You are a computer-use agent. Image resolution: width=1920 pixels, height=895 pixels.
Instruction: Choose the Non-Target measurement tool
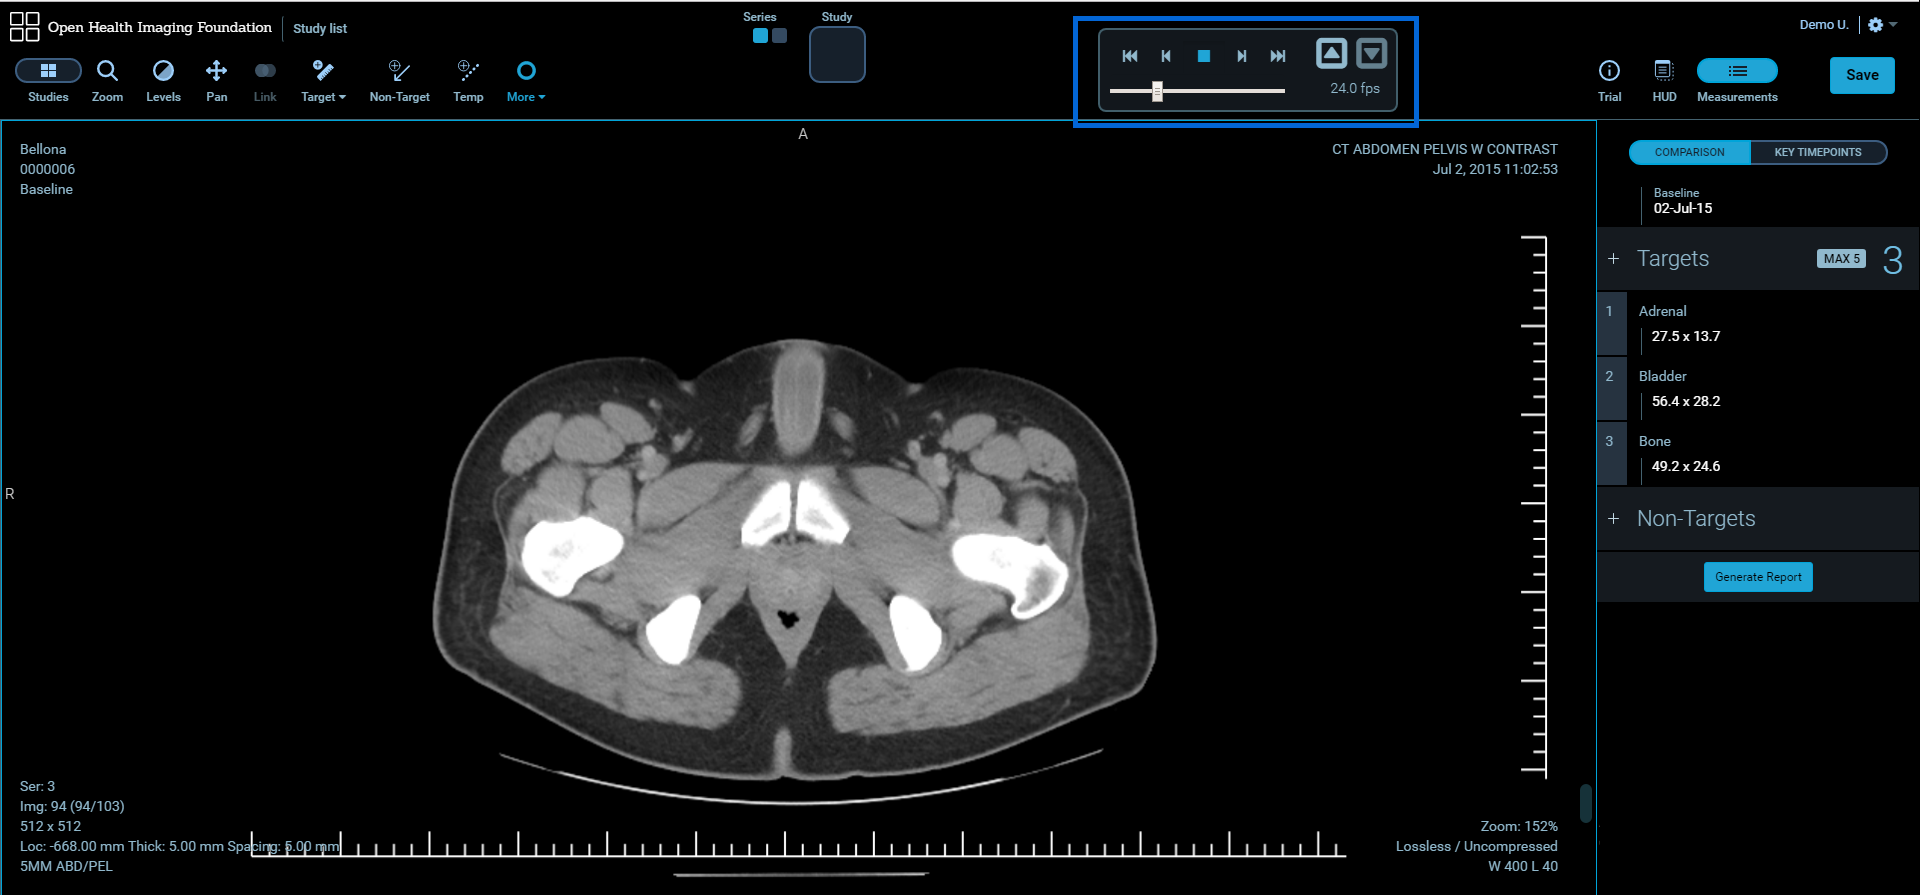399,80
